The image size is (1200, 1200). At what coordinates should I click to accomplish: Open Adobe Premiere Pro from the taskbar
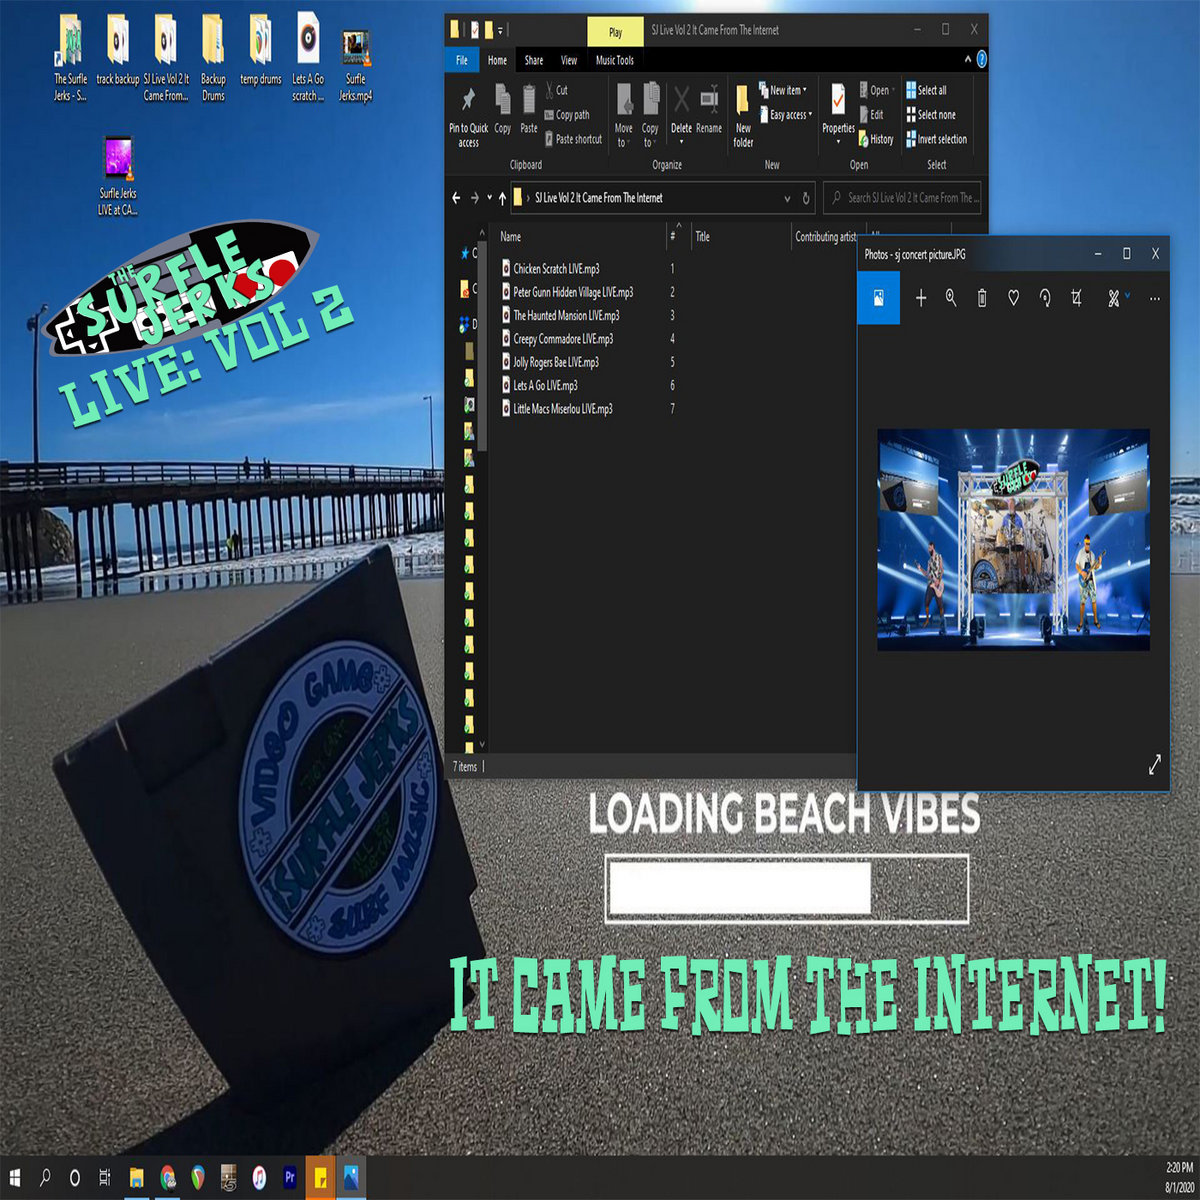[290, 1178]
